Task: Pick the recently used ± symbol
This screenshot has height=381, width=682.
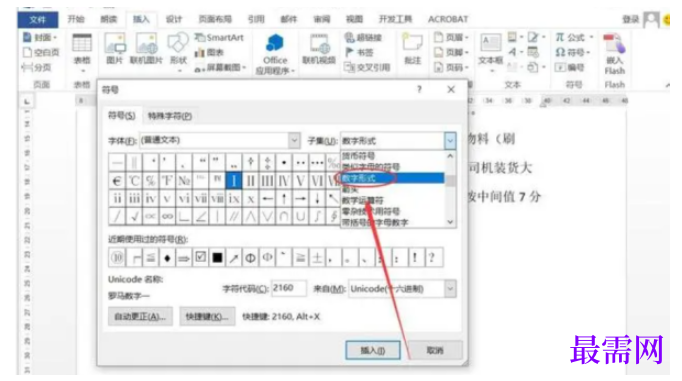Action: (317, 257)
